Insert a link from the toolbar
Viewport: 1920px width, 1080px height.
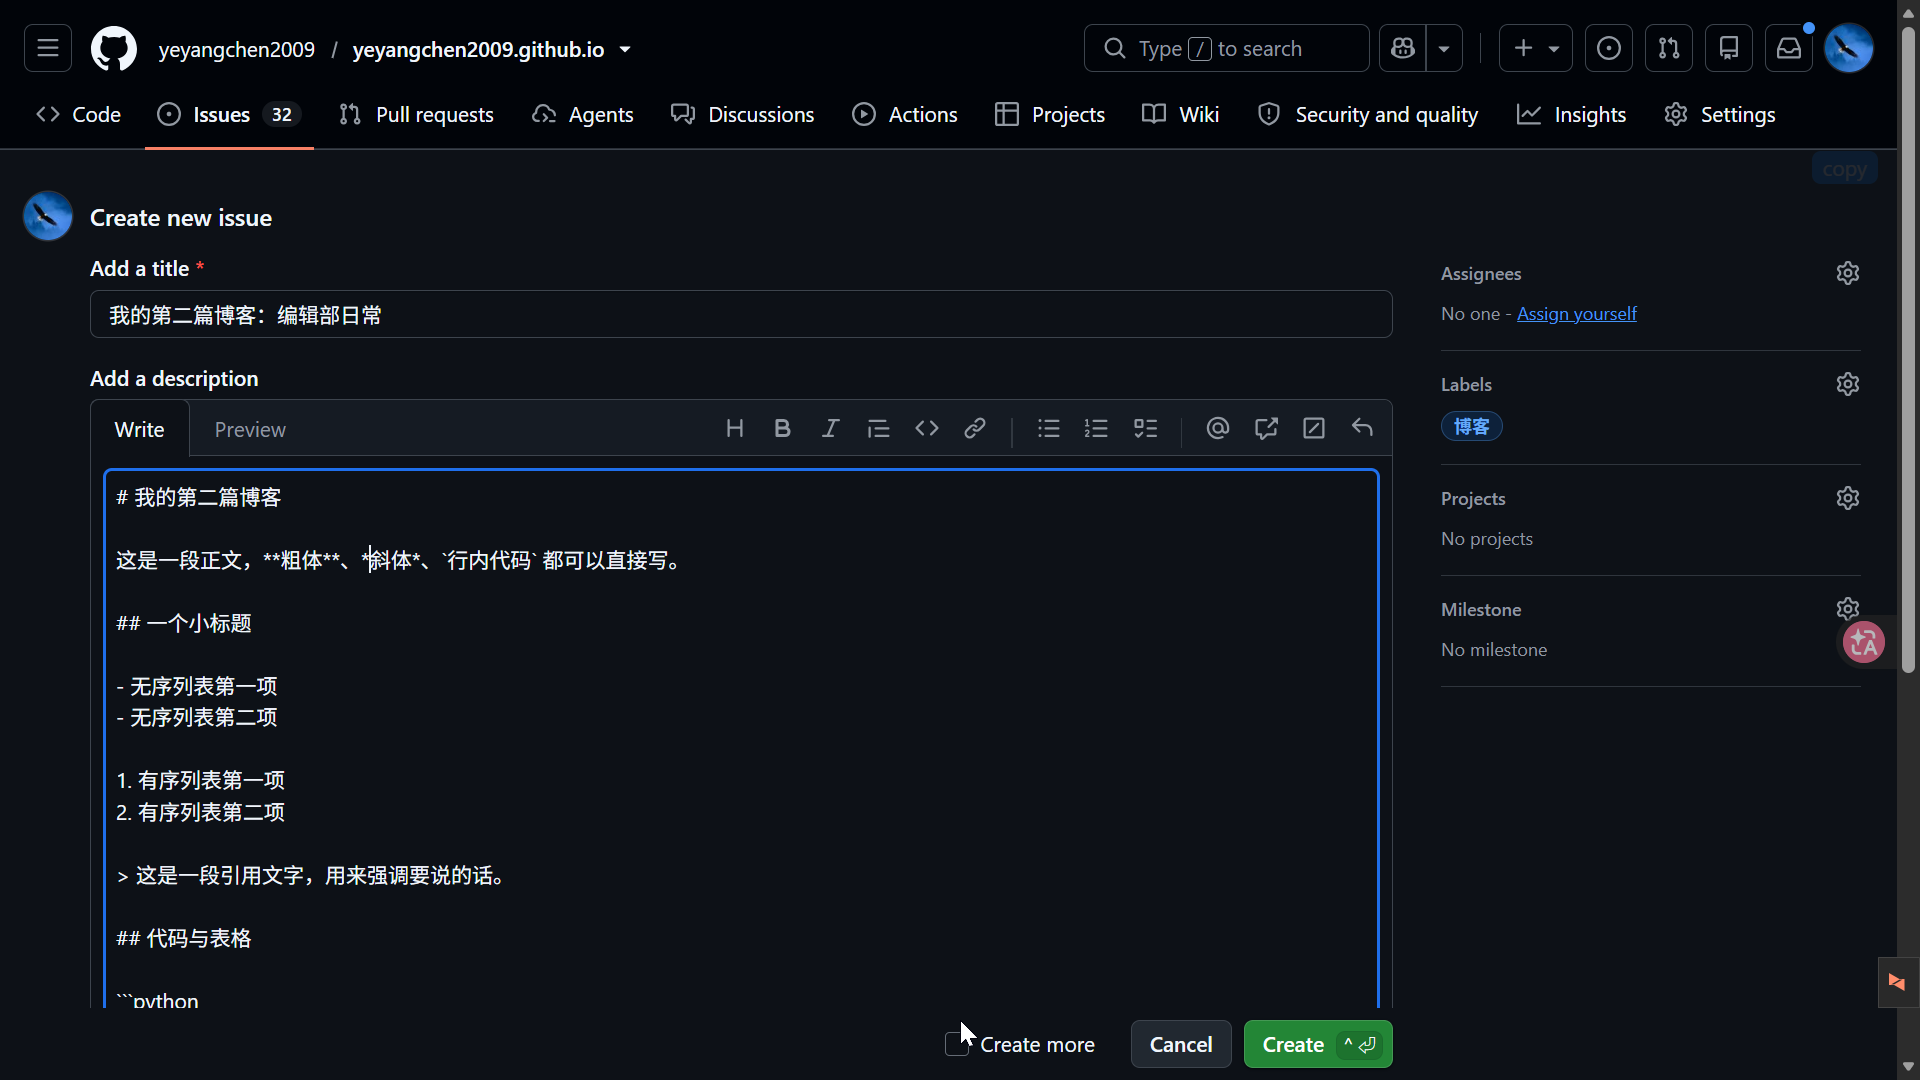coord(975,429)
